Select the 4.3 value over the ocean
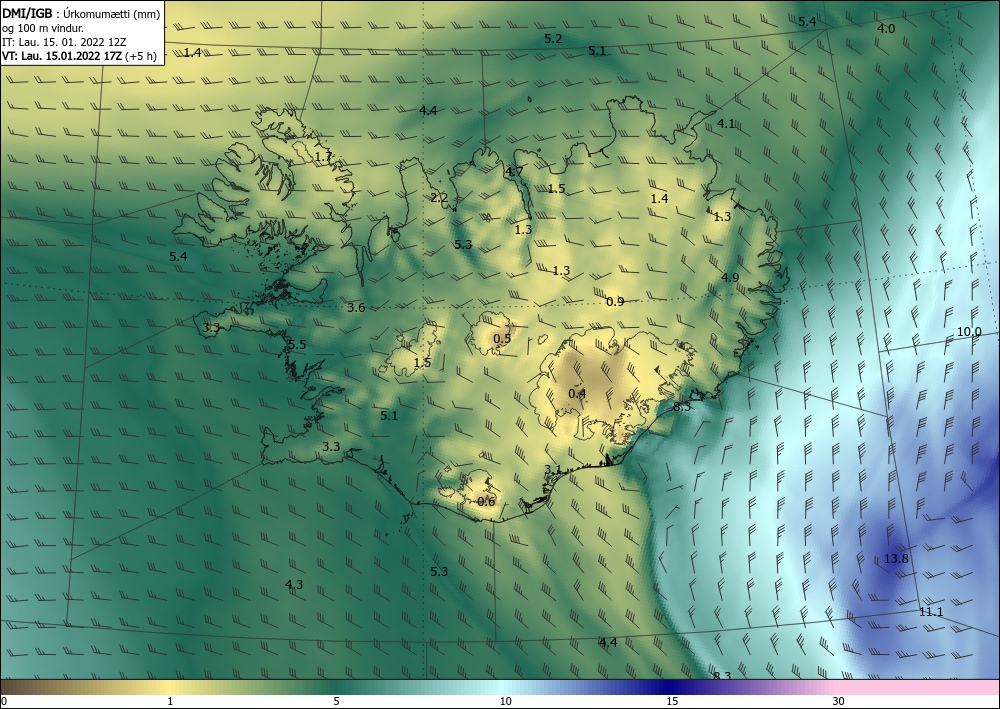This screenshot has width=1000, height=709. (x=294, y=584)
